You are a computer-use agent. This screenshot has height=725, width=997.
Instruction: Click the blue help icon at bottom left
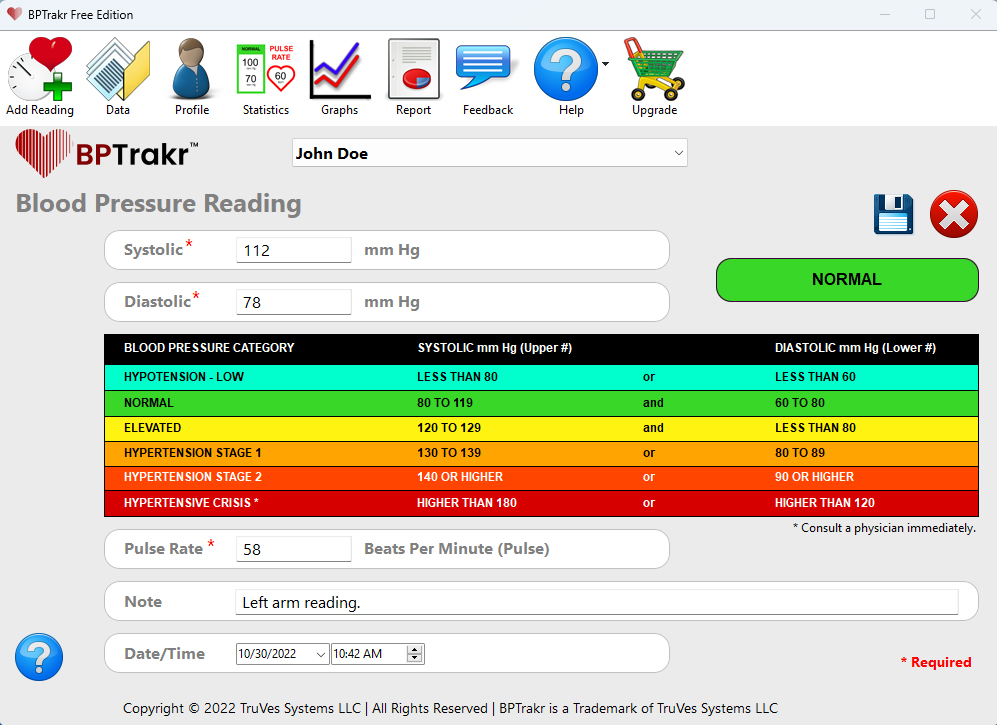(38, 657)
